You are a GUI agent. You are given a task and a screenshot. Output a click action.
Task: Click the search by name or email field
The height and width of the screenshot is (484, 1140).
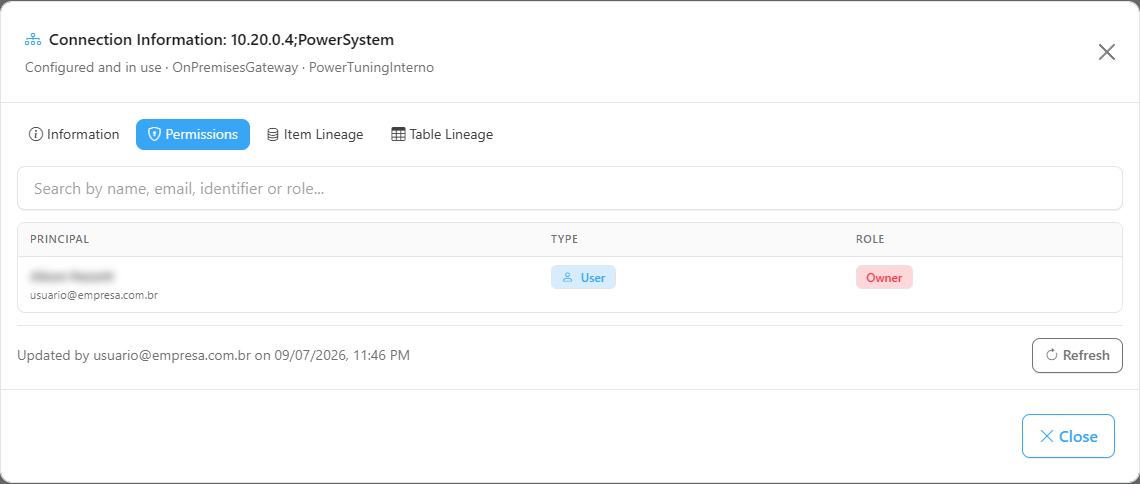coord(570,188)
